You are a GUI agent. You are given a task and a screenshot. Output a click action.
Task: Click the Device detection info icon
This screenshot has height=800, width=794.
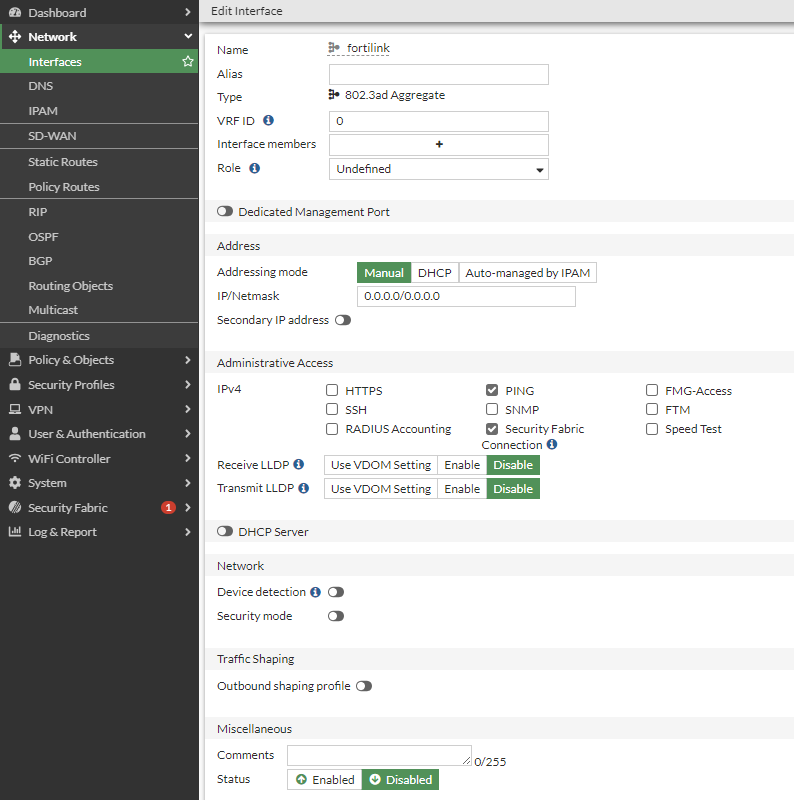coord(315,592)
